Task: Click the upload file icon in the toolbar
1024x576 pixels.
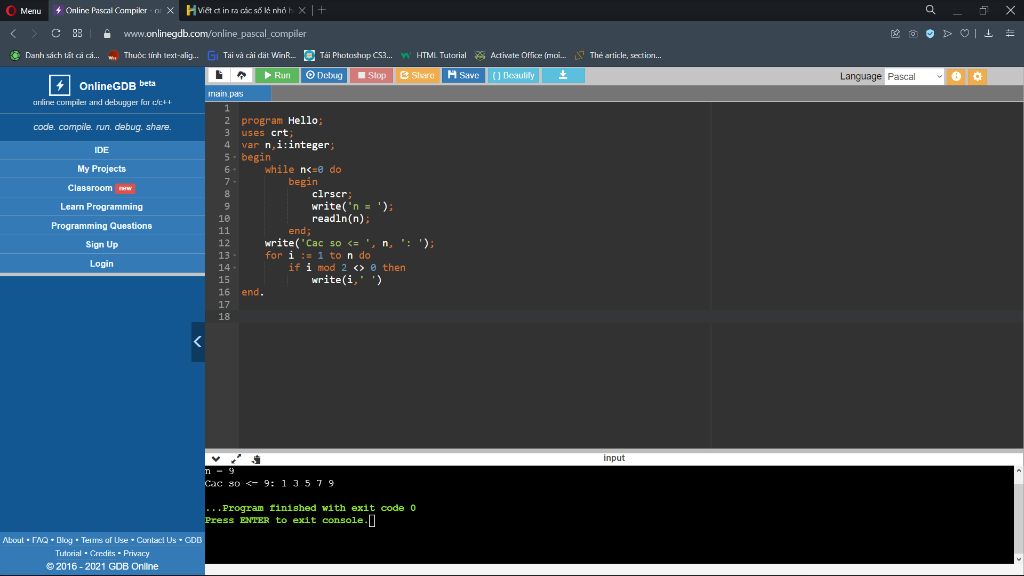Action: [x=242, y=76]
